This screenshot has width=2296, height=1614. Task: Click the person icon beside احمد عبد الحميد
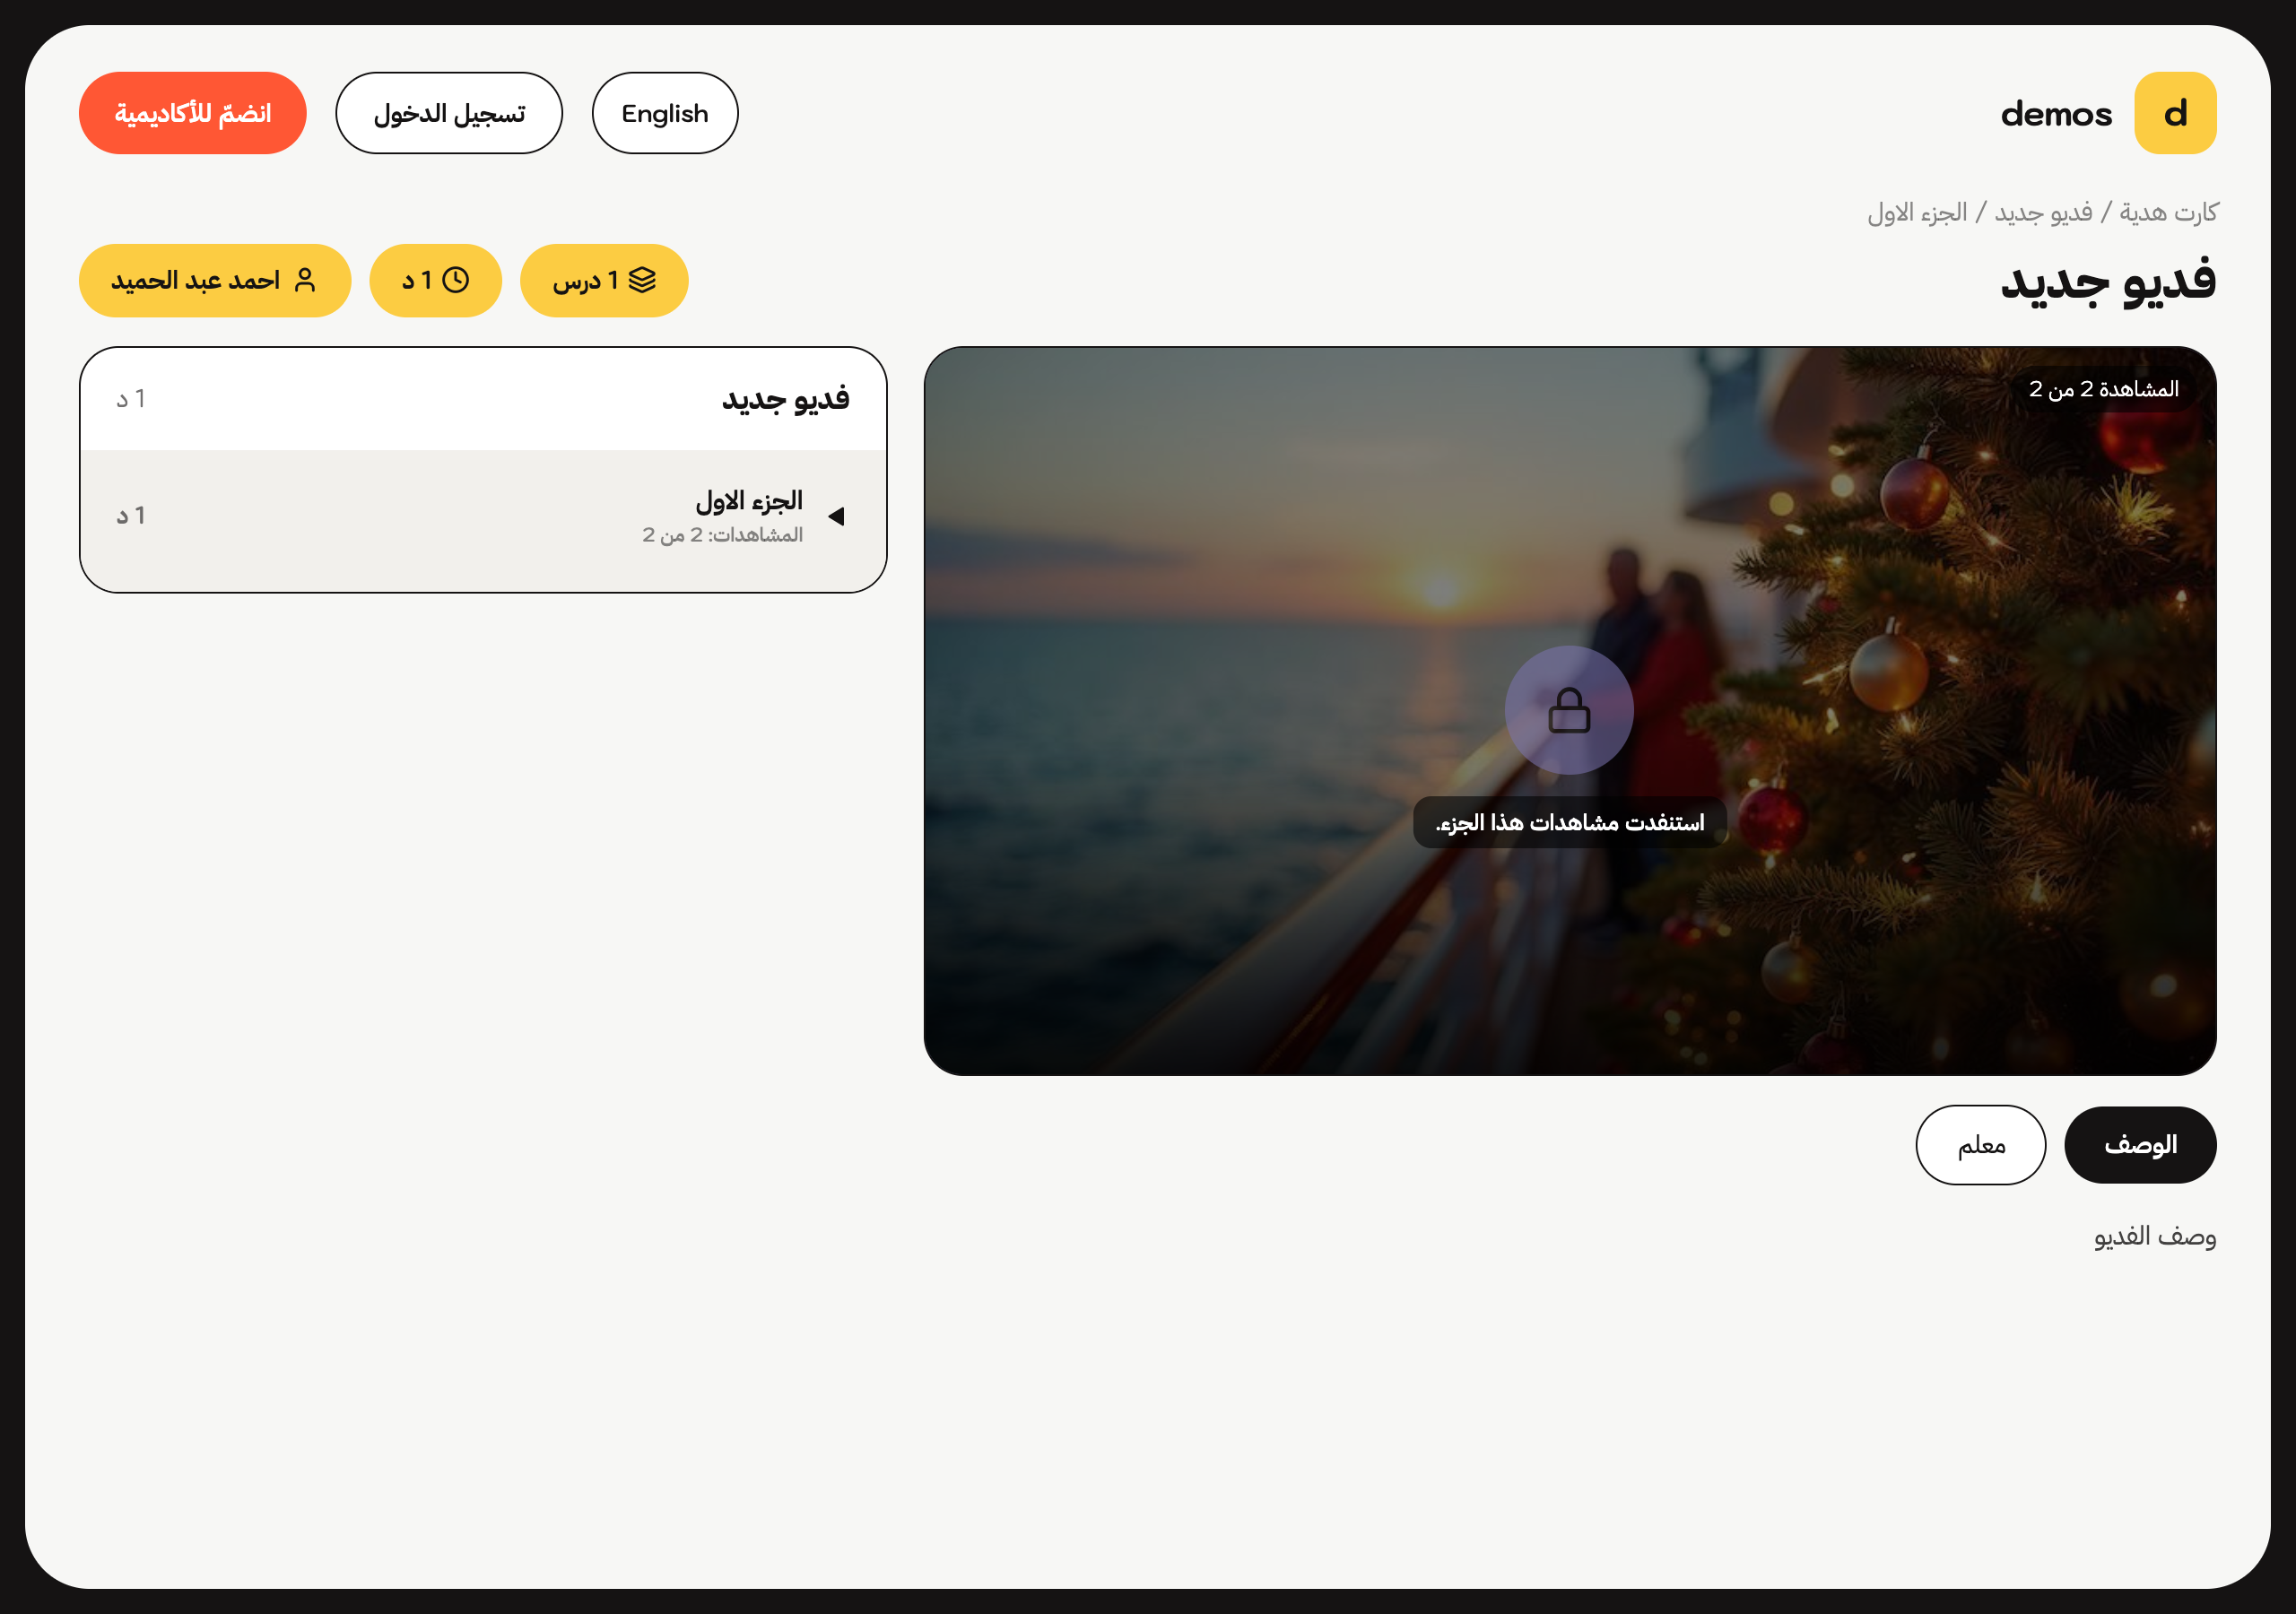click(305, 280)
